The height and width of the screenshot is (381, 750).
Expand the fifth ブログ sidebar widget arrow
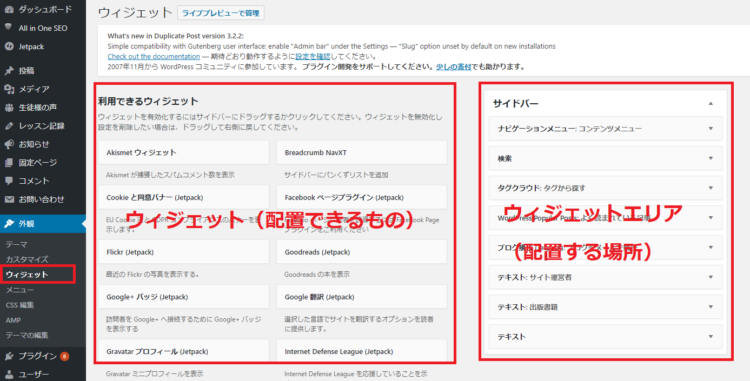pyautogui.click(x=710, y=247)
